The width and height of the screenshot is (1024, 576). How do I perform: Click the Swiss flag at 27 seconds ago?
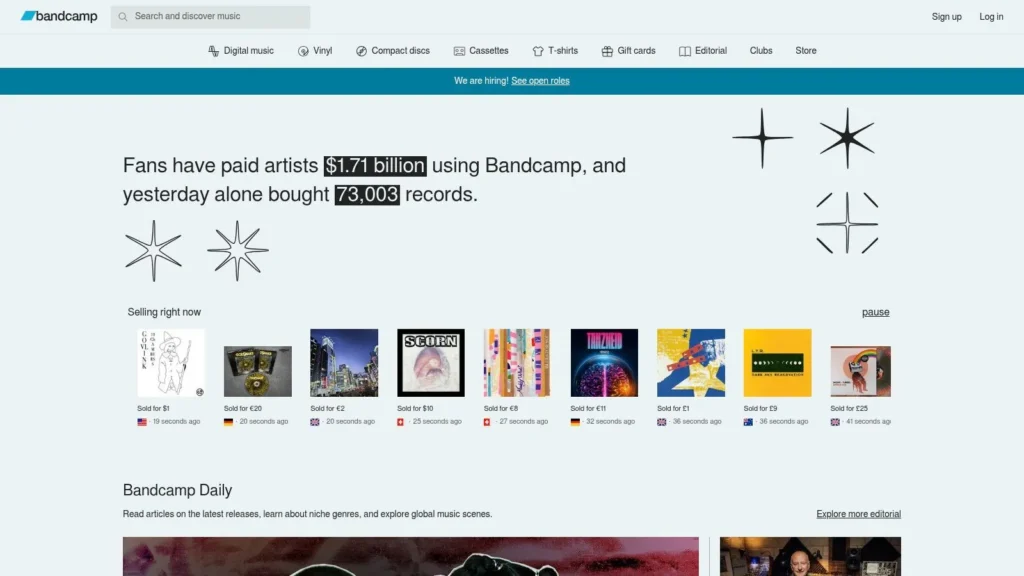[x=487, y=422]
